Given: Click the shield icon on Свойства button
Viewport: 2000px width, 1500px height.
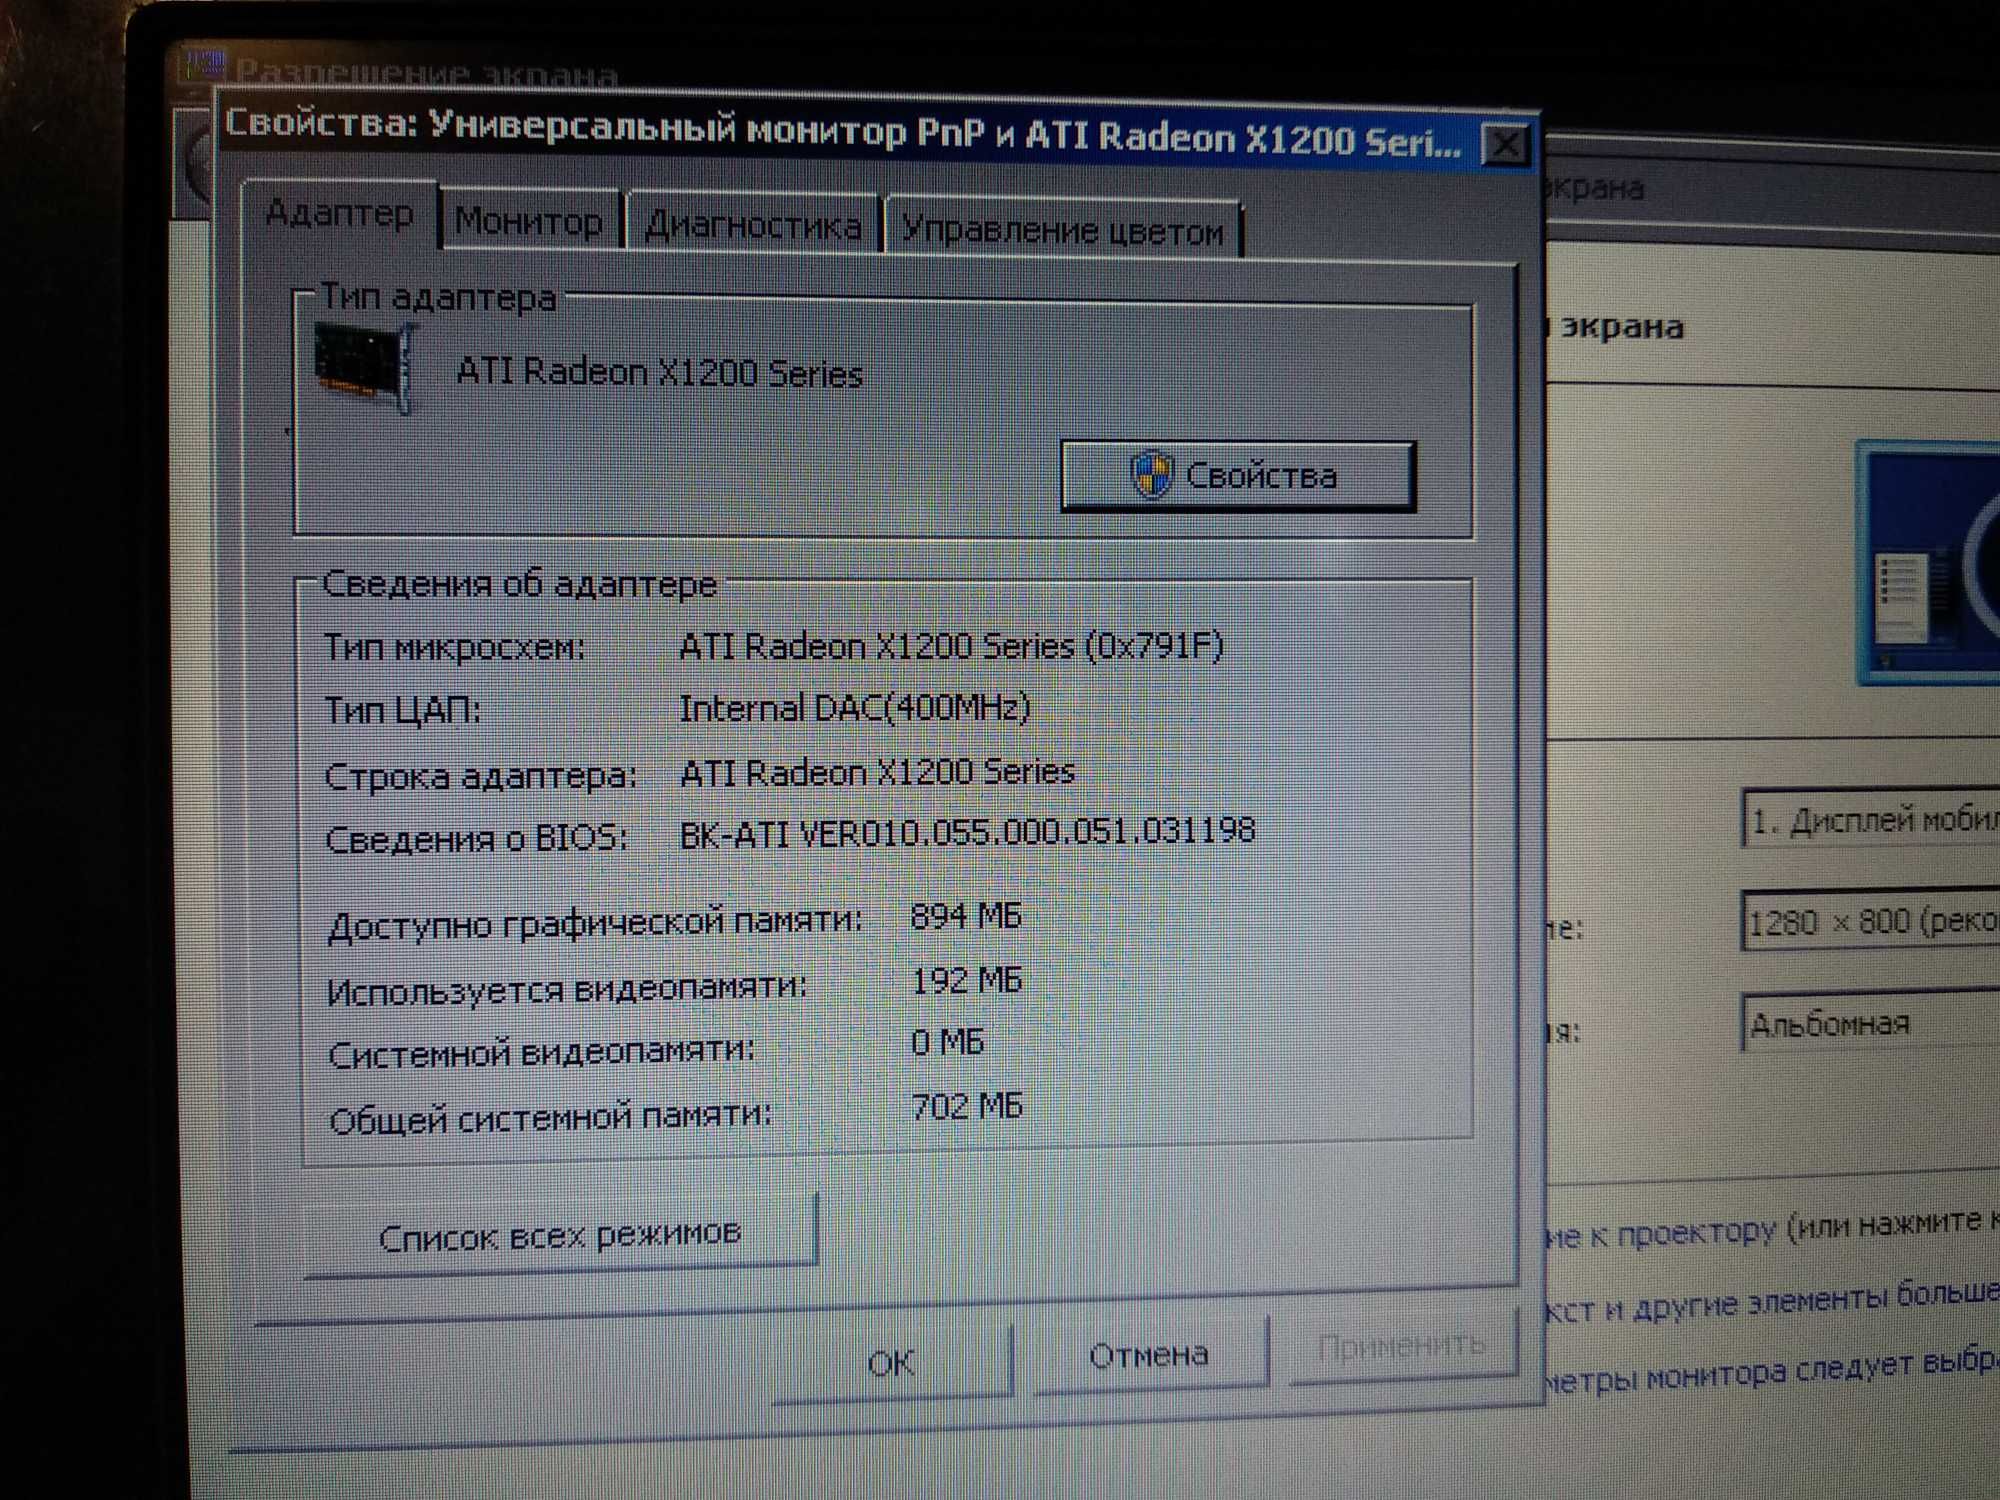Looking at the screenshot, I should tap(1151, 474).
